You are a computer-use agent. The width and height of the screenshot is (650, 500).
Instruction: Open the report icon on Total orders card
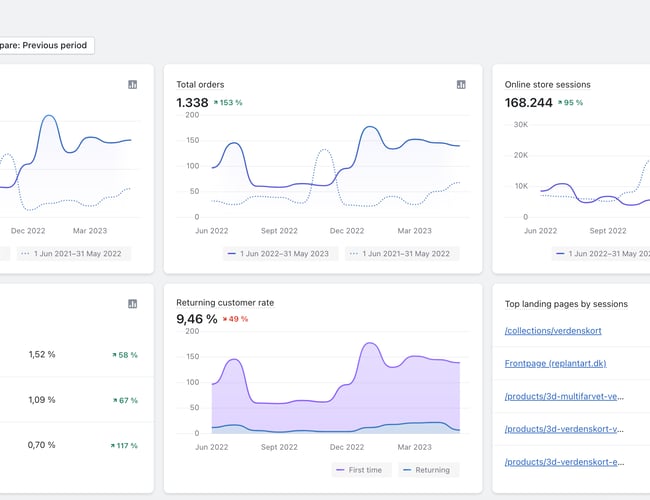pyautogui.click(x=461, y=85)
